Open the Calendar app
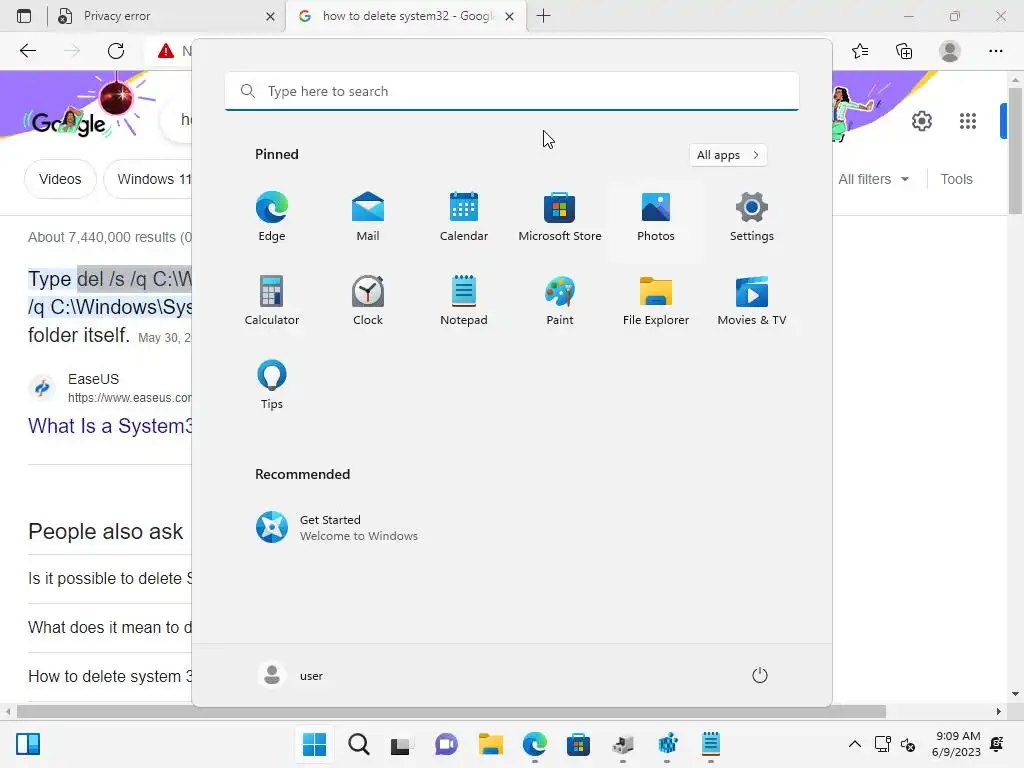 (464, 217)
